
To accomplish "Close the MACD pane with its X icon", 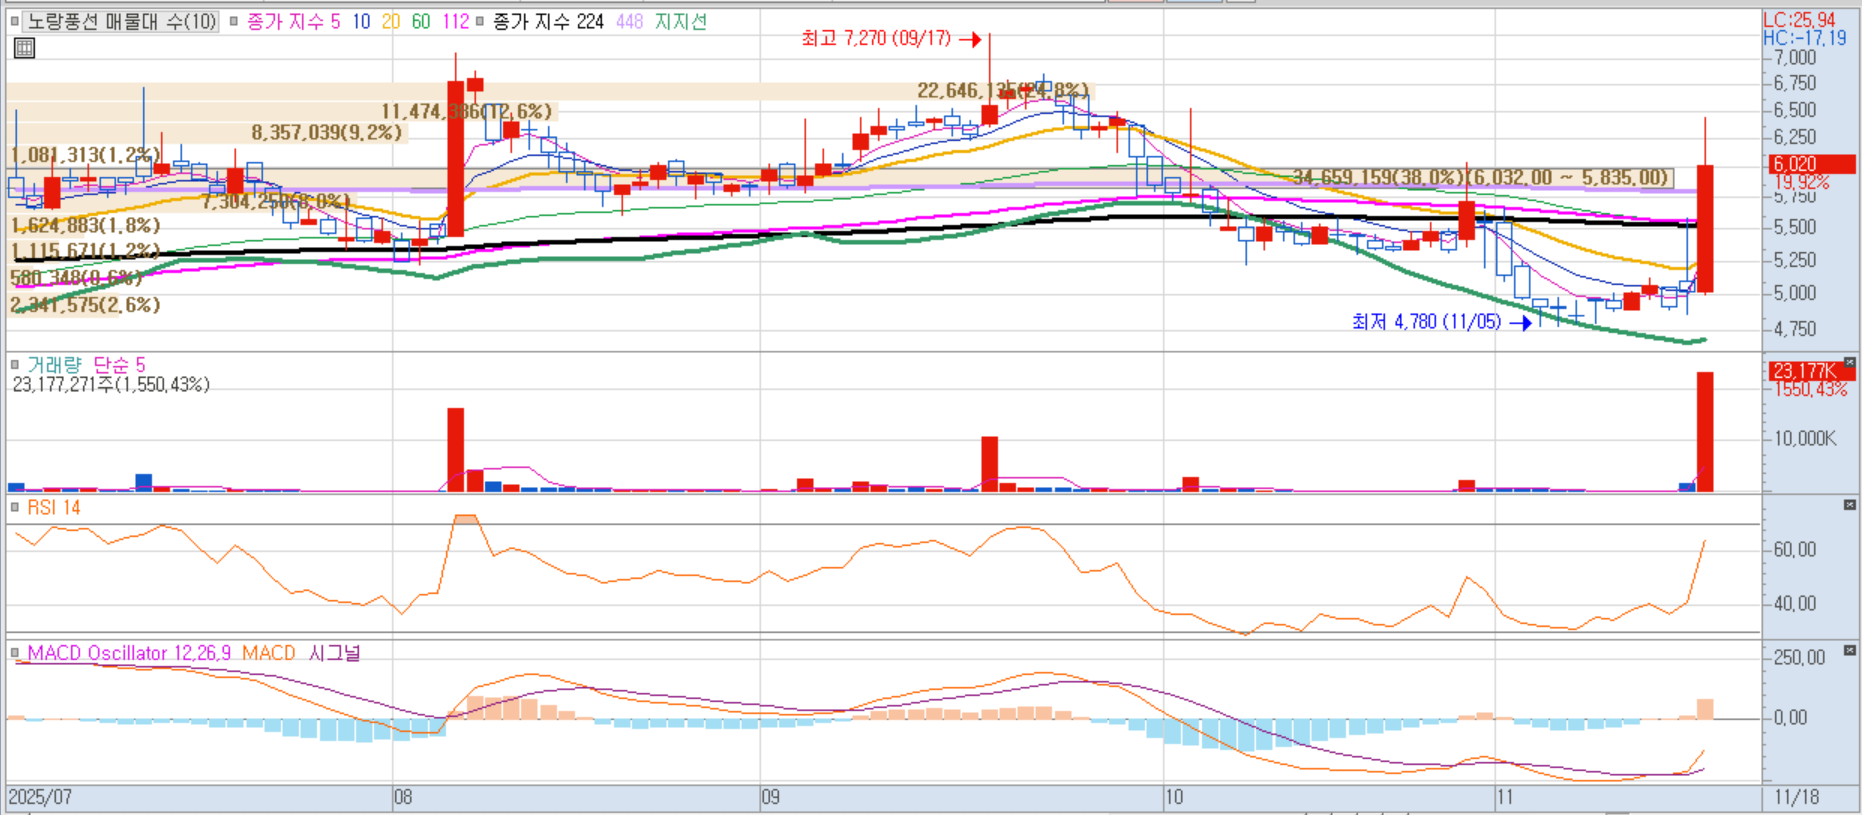I will [x=1850, y=651].
